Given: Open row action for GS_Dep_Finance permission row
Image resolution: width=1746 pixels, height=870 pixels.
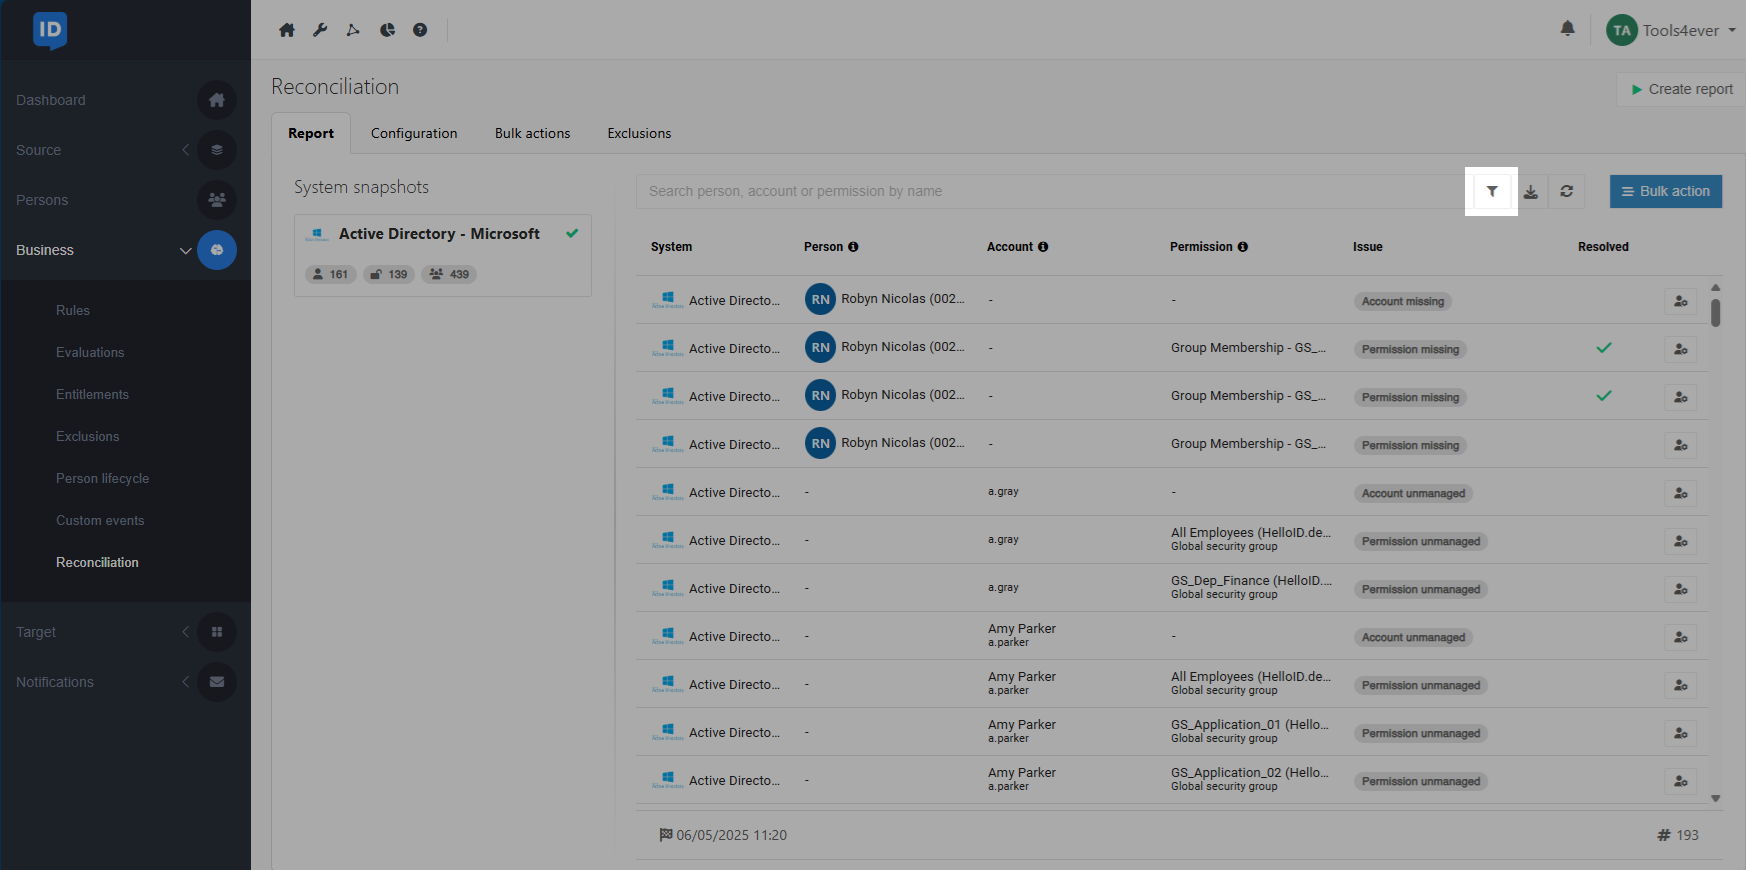Looking at the screenshot, I should pos(1681,589).
